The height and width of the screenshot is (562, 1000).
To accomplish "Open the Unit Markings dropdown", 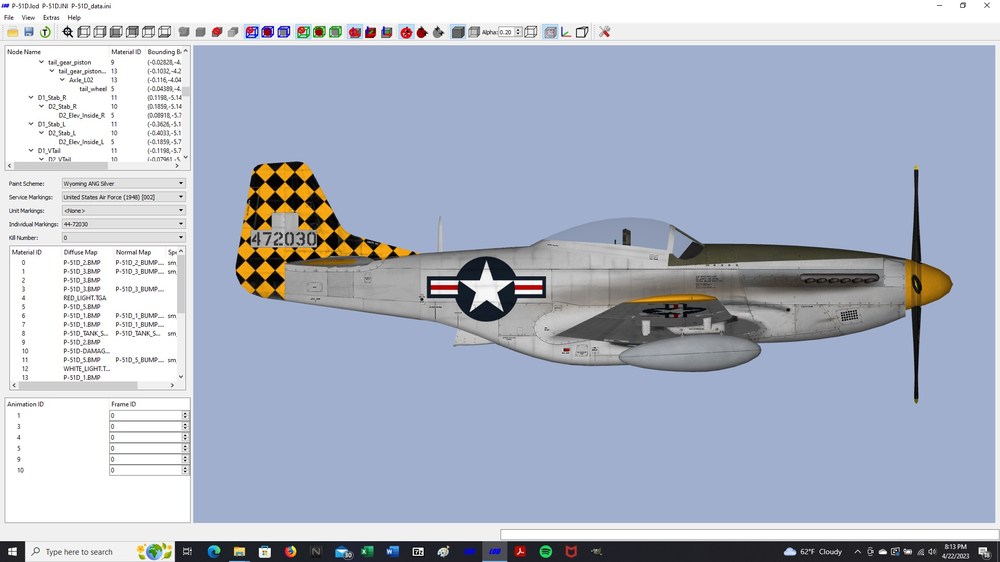I will point(123,211).
